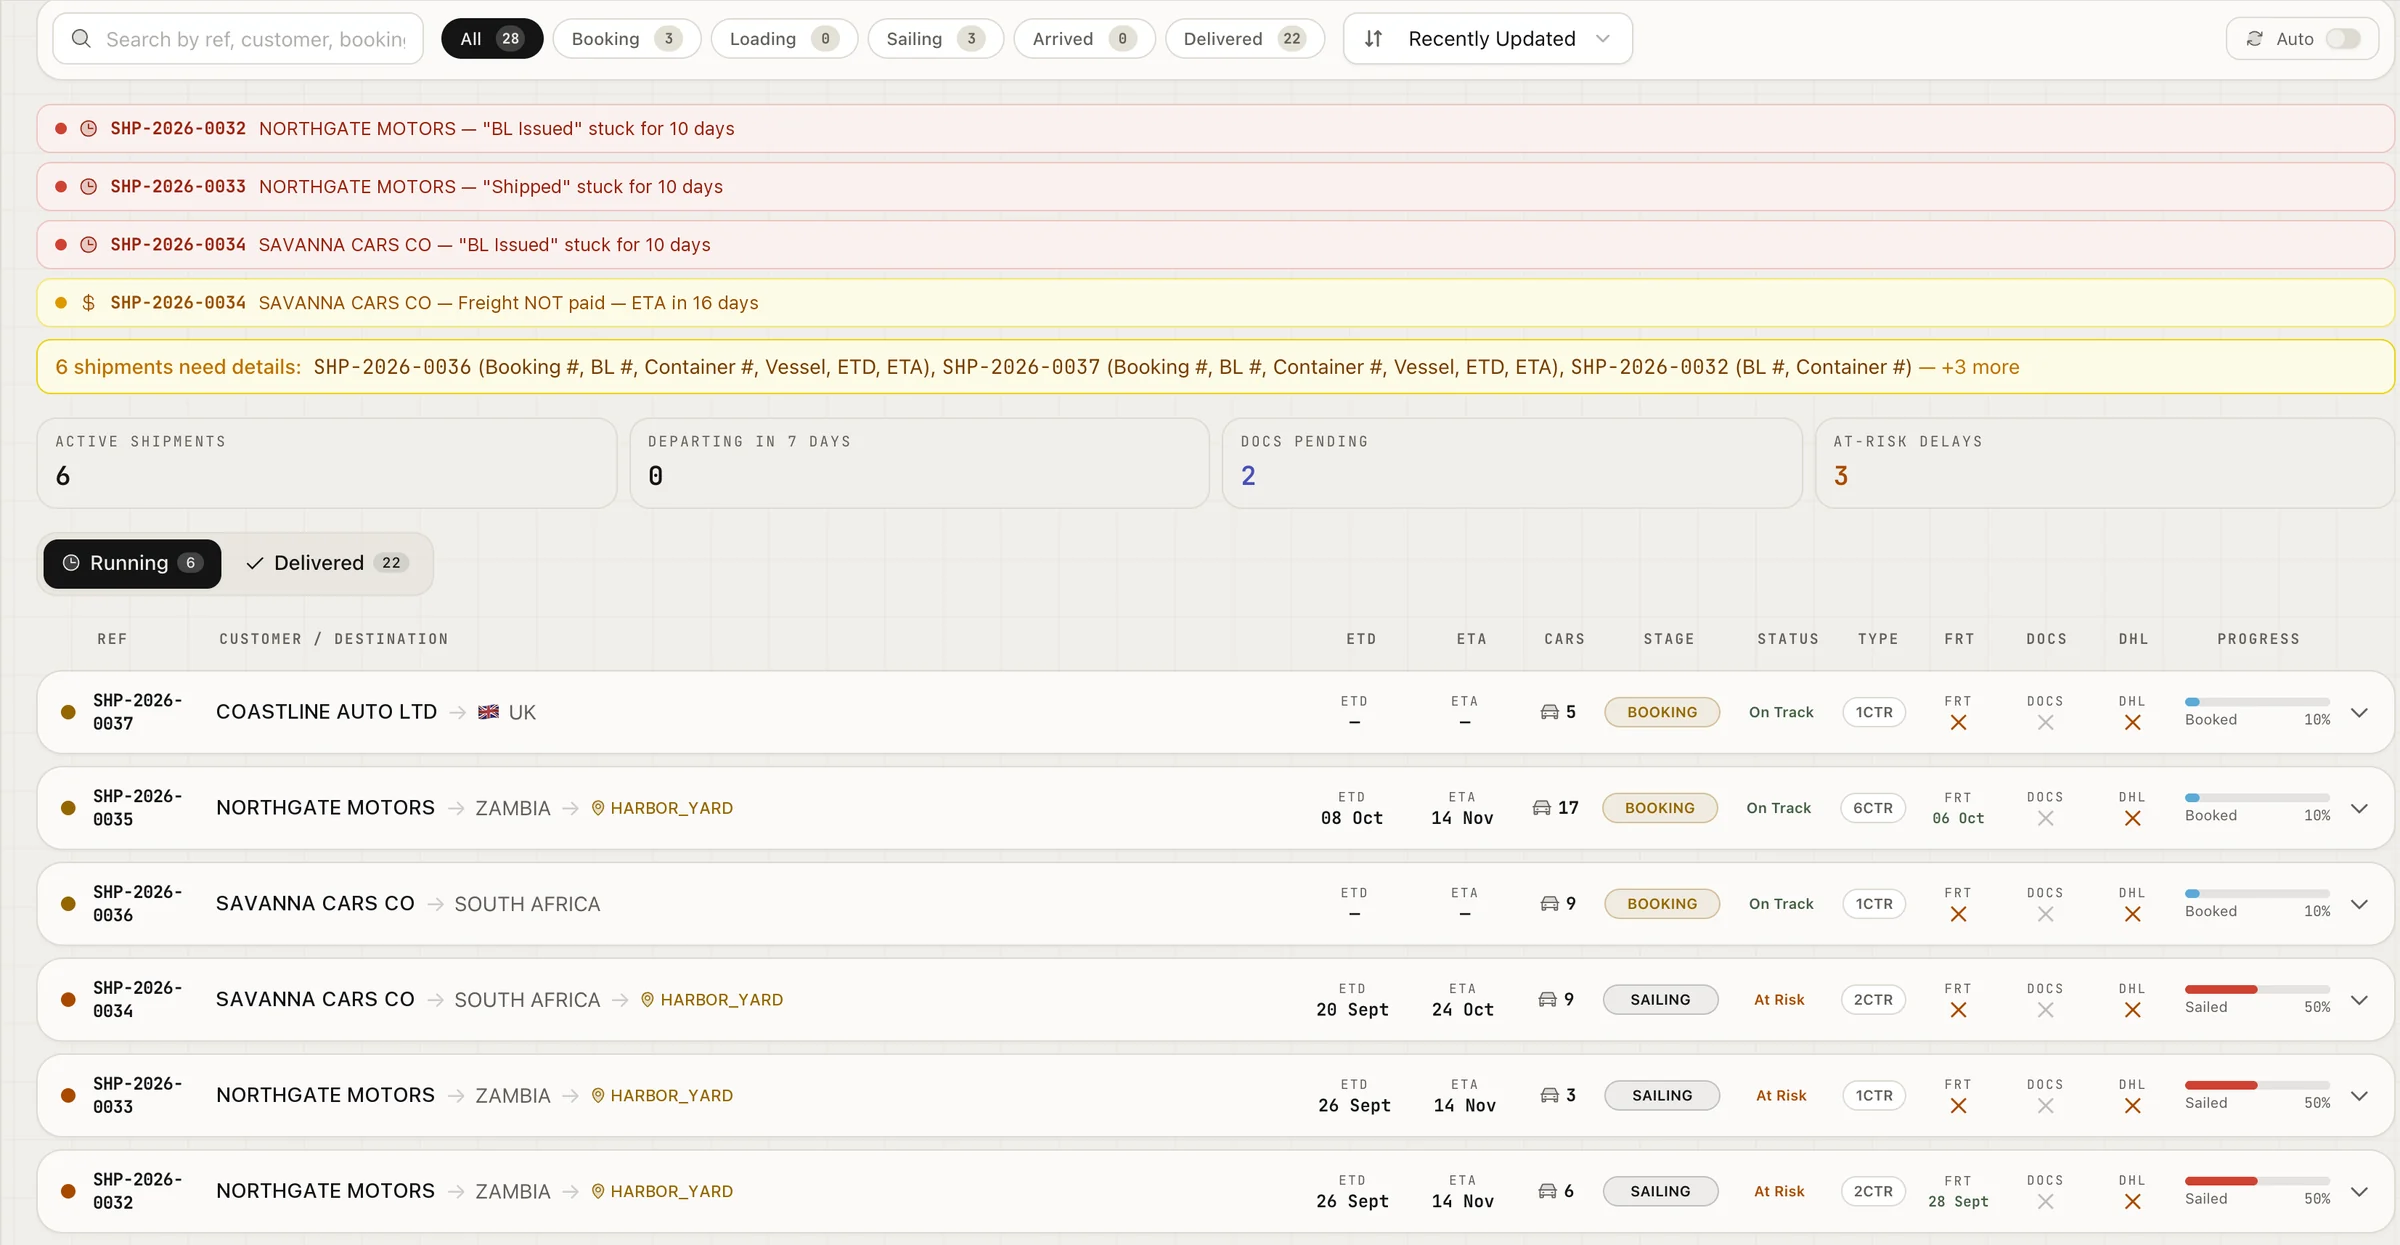Click the 6CTR type badge

[x=1872, y=808]
